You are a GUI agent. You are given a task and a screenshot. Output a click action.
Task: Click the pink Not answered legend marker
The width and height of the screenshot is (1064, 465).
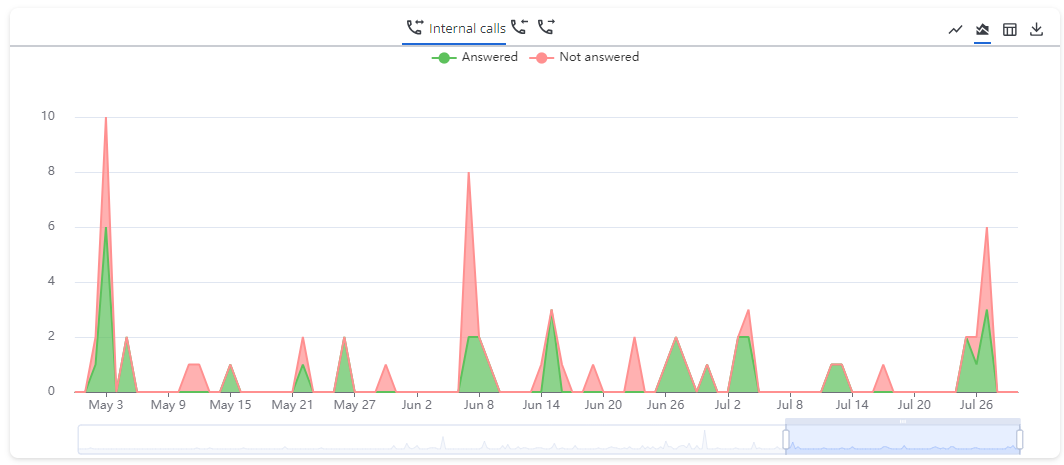(x=542, y=58)
